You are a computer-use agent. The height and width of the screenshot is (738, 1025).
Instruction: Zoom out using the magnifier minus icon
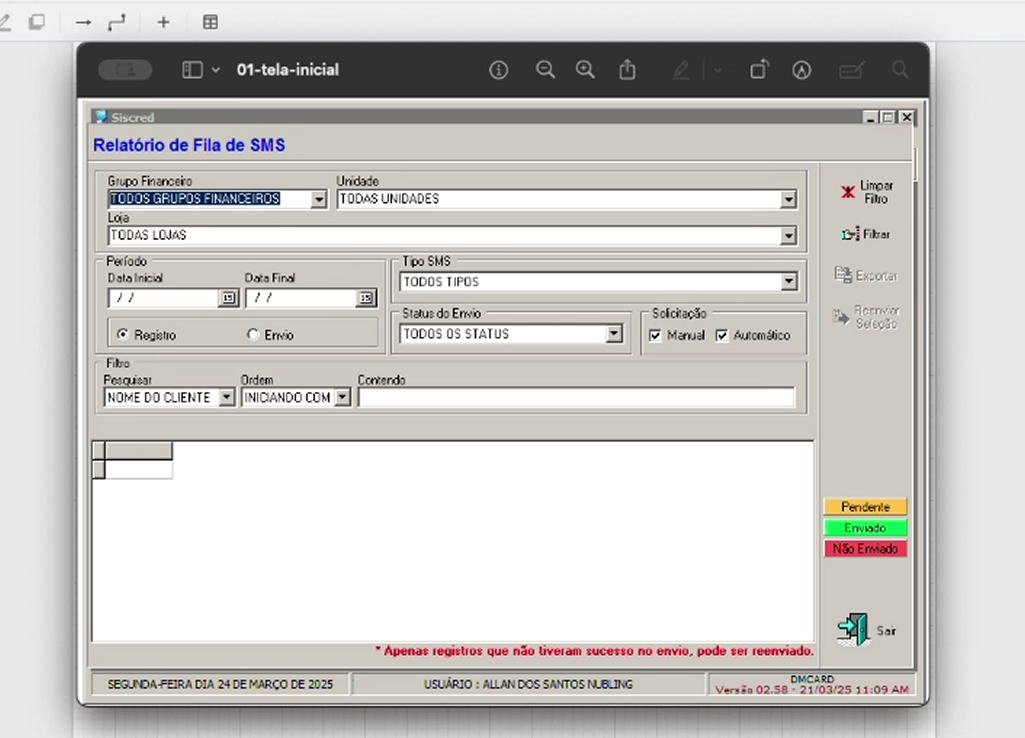(x=545, y=70)
